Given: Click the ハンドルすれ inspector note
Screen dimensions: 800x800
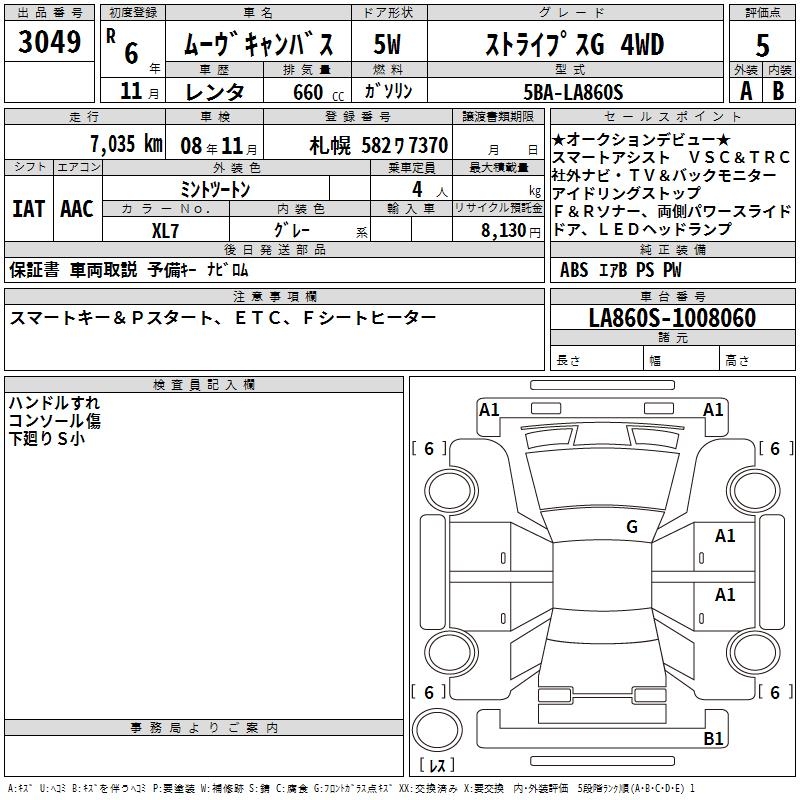Looking at the screenshot, I should point(54,403).
